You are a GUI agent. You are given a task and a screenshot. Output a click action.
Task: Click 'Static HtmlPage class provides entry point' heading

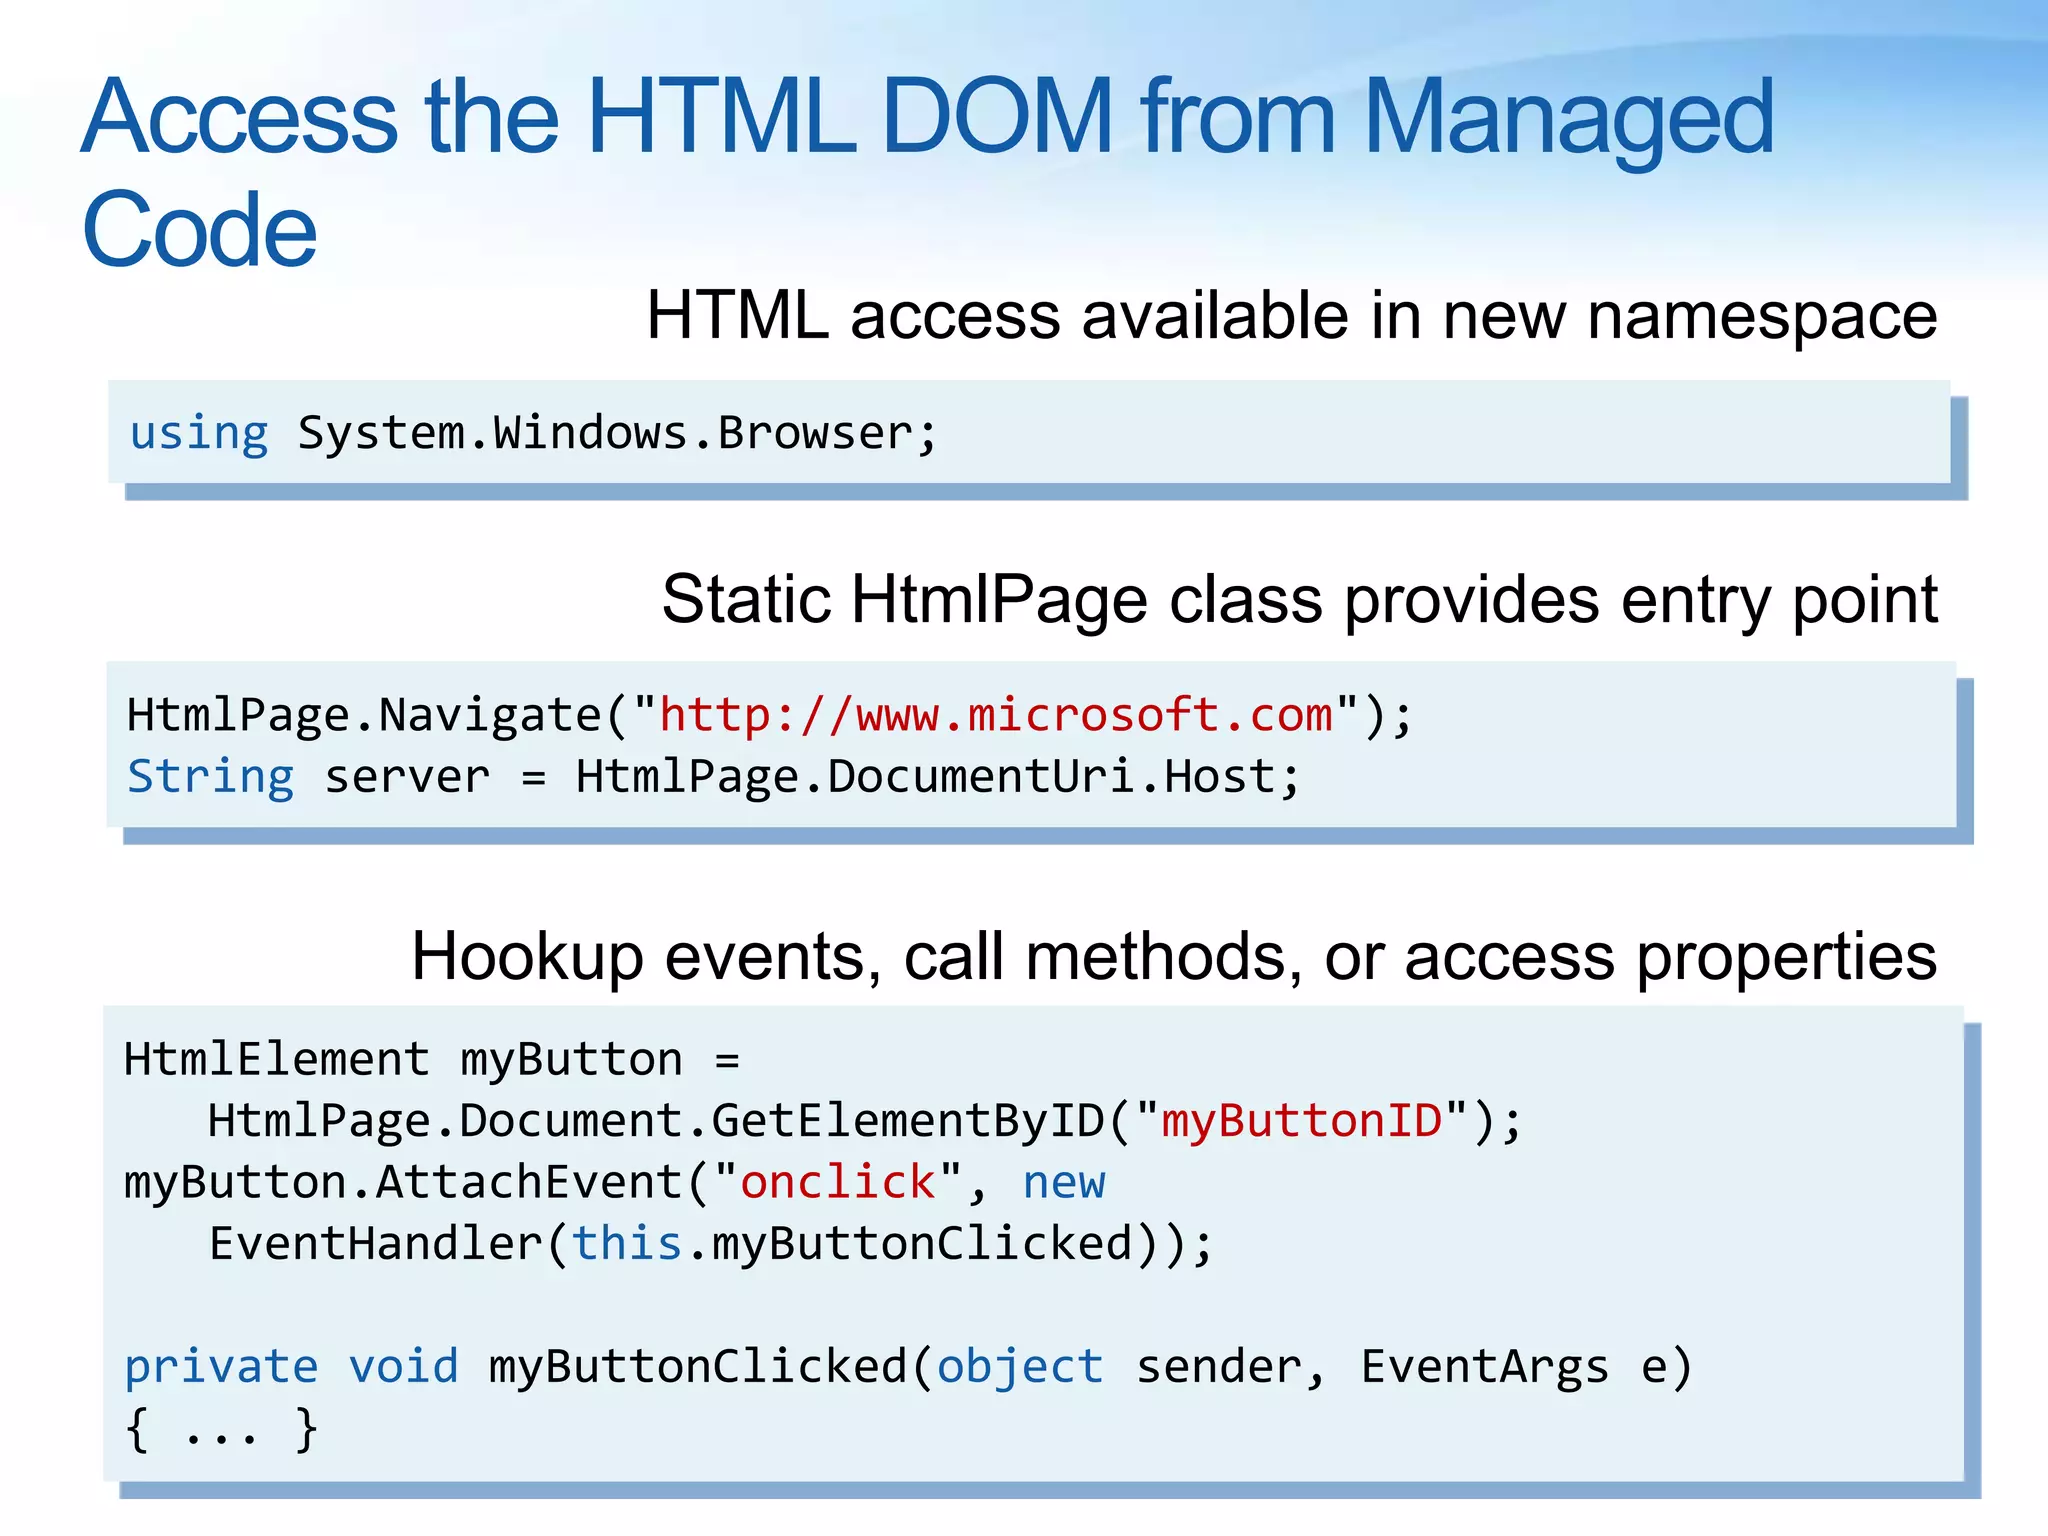(1299, 600)
